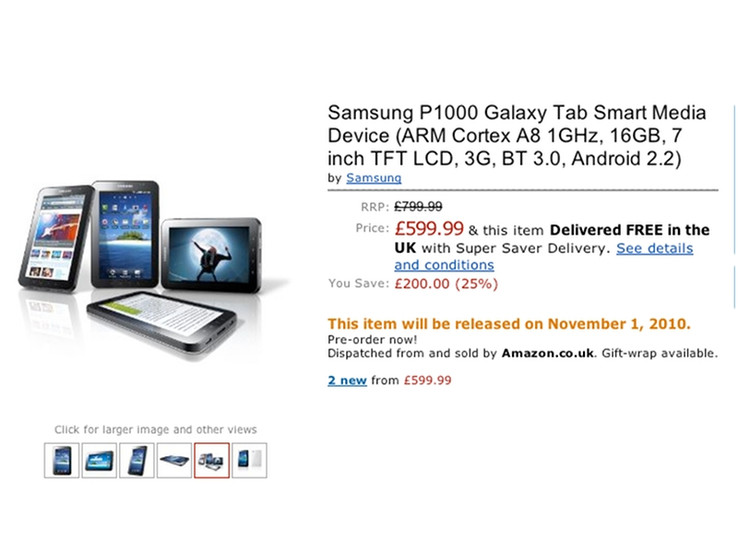738x554 pixels.
Task: Select the first front-view tablet thumbnail
Action: [x=62, y=460]
